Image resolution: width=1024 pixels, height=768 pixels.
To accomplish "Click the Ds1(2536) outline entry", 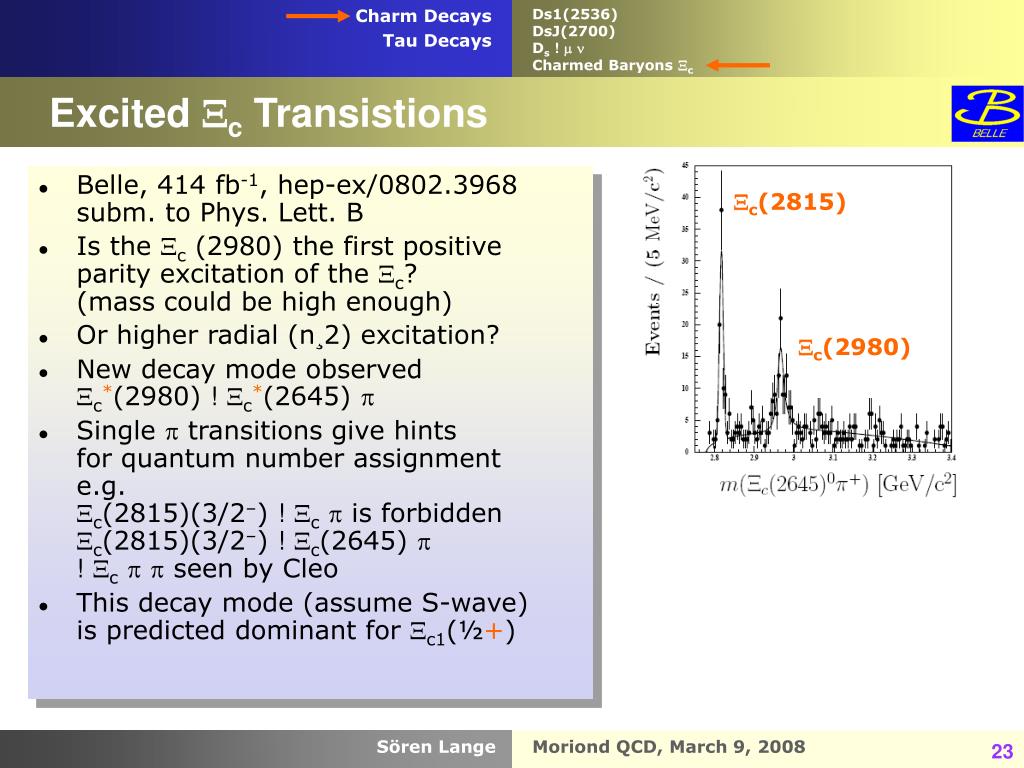I will pyautogui.click(x=575, y=14).
